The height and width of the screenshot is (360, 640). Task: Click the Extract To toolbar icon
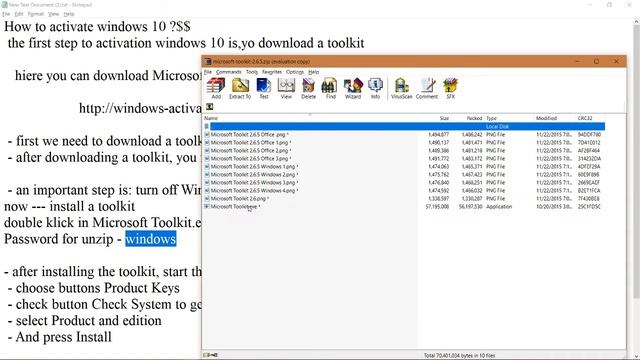pos(240,89)
